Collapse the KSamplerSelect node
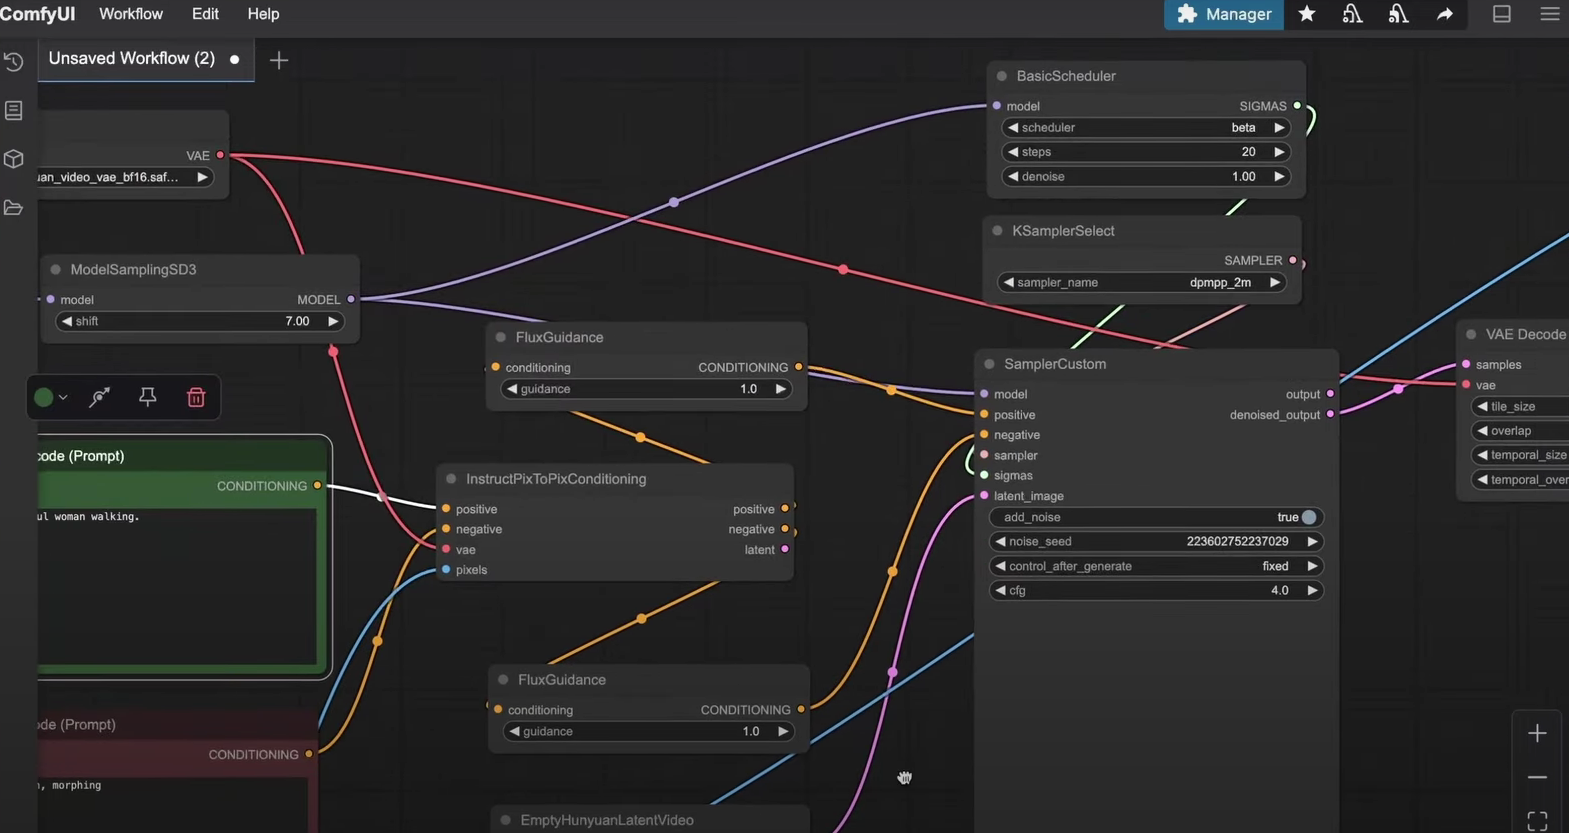The height and width of the screenshot is (833, 1569). [x=997, y=231]
